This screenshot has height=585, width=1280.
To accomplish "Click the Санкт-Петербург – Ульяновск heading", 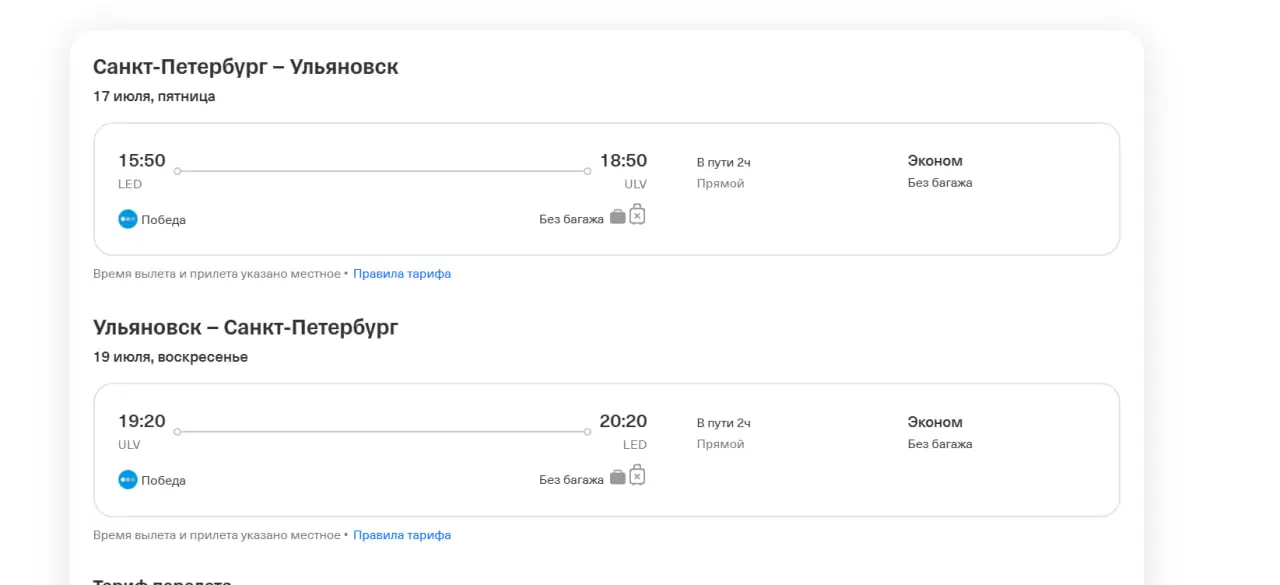I will (x=246, y=67).
